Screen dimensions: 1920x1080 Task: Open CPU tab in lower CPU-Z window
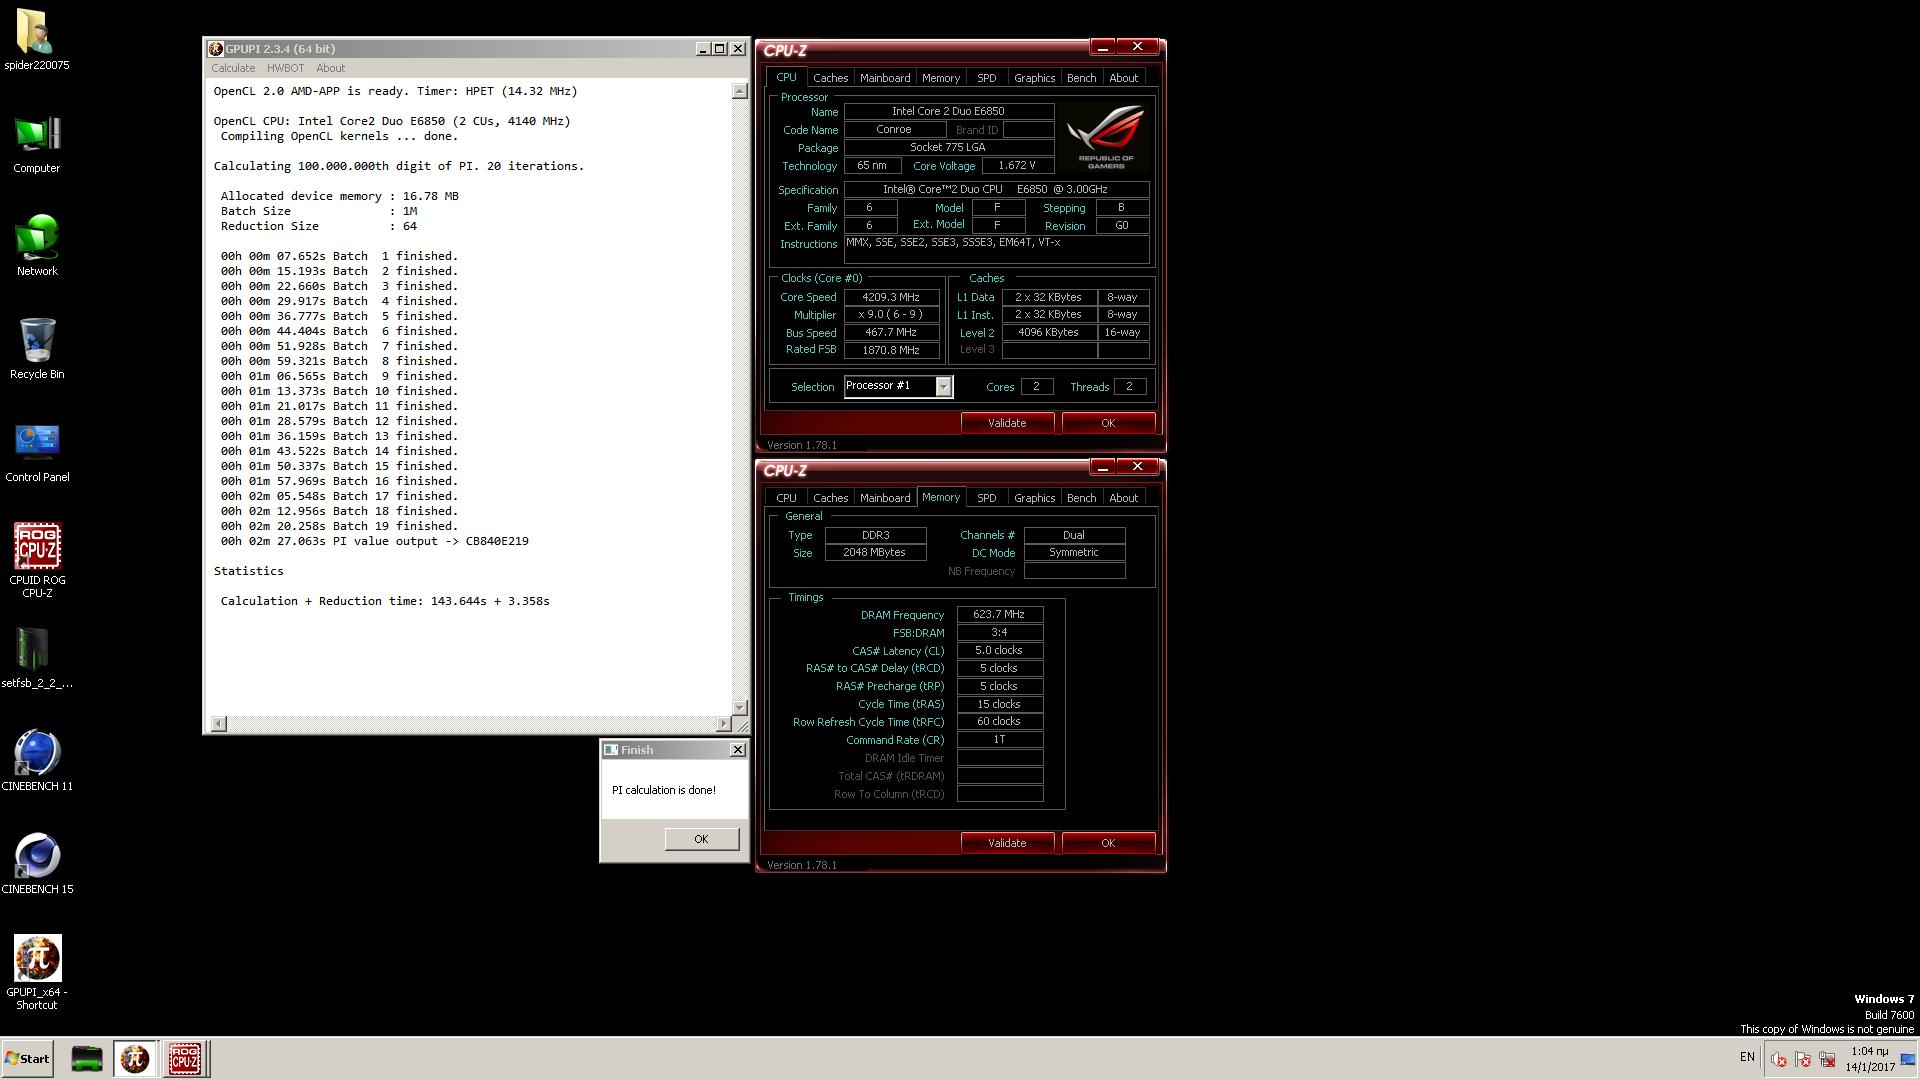point(786,498)
